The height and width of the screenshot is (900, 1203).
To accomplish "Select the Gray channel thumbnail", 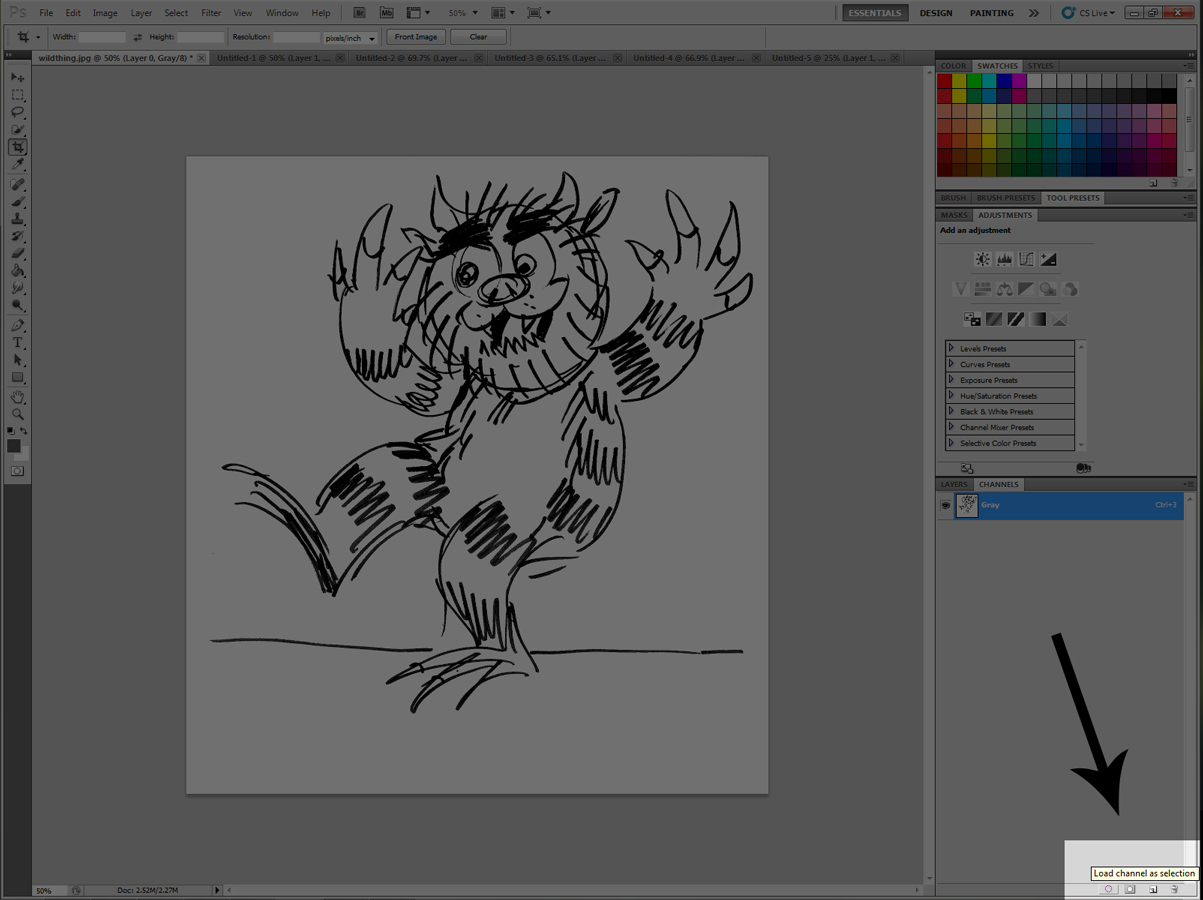I will click(967, 506).
